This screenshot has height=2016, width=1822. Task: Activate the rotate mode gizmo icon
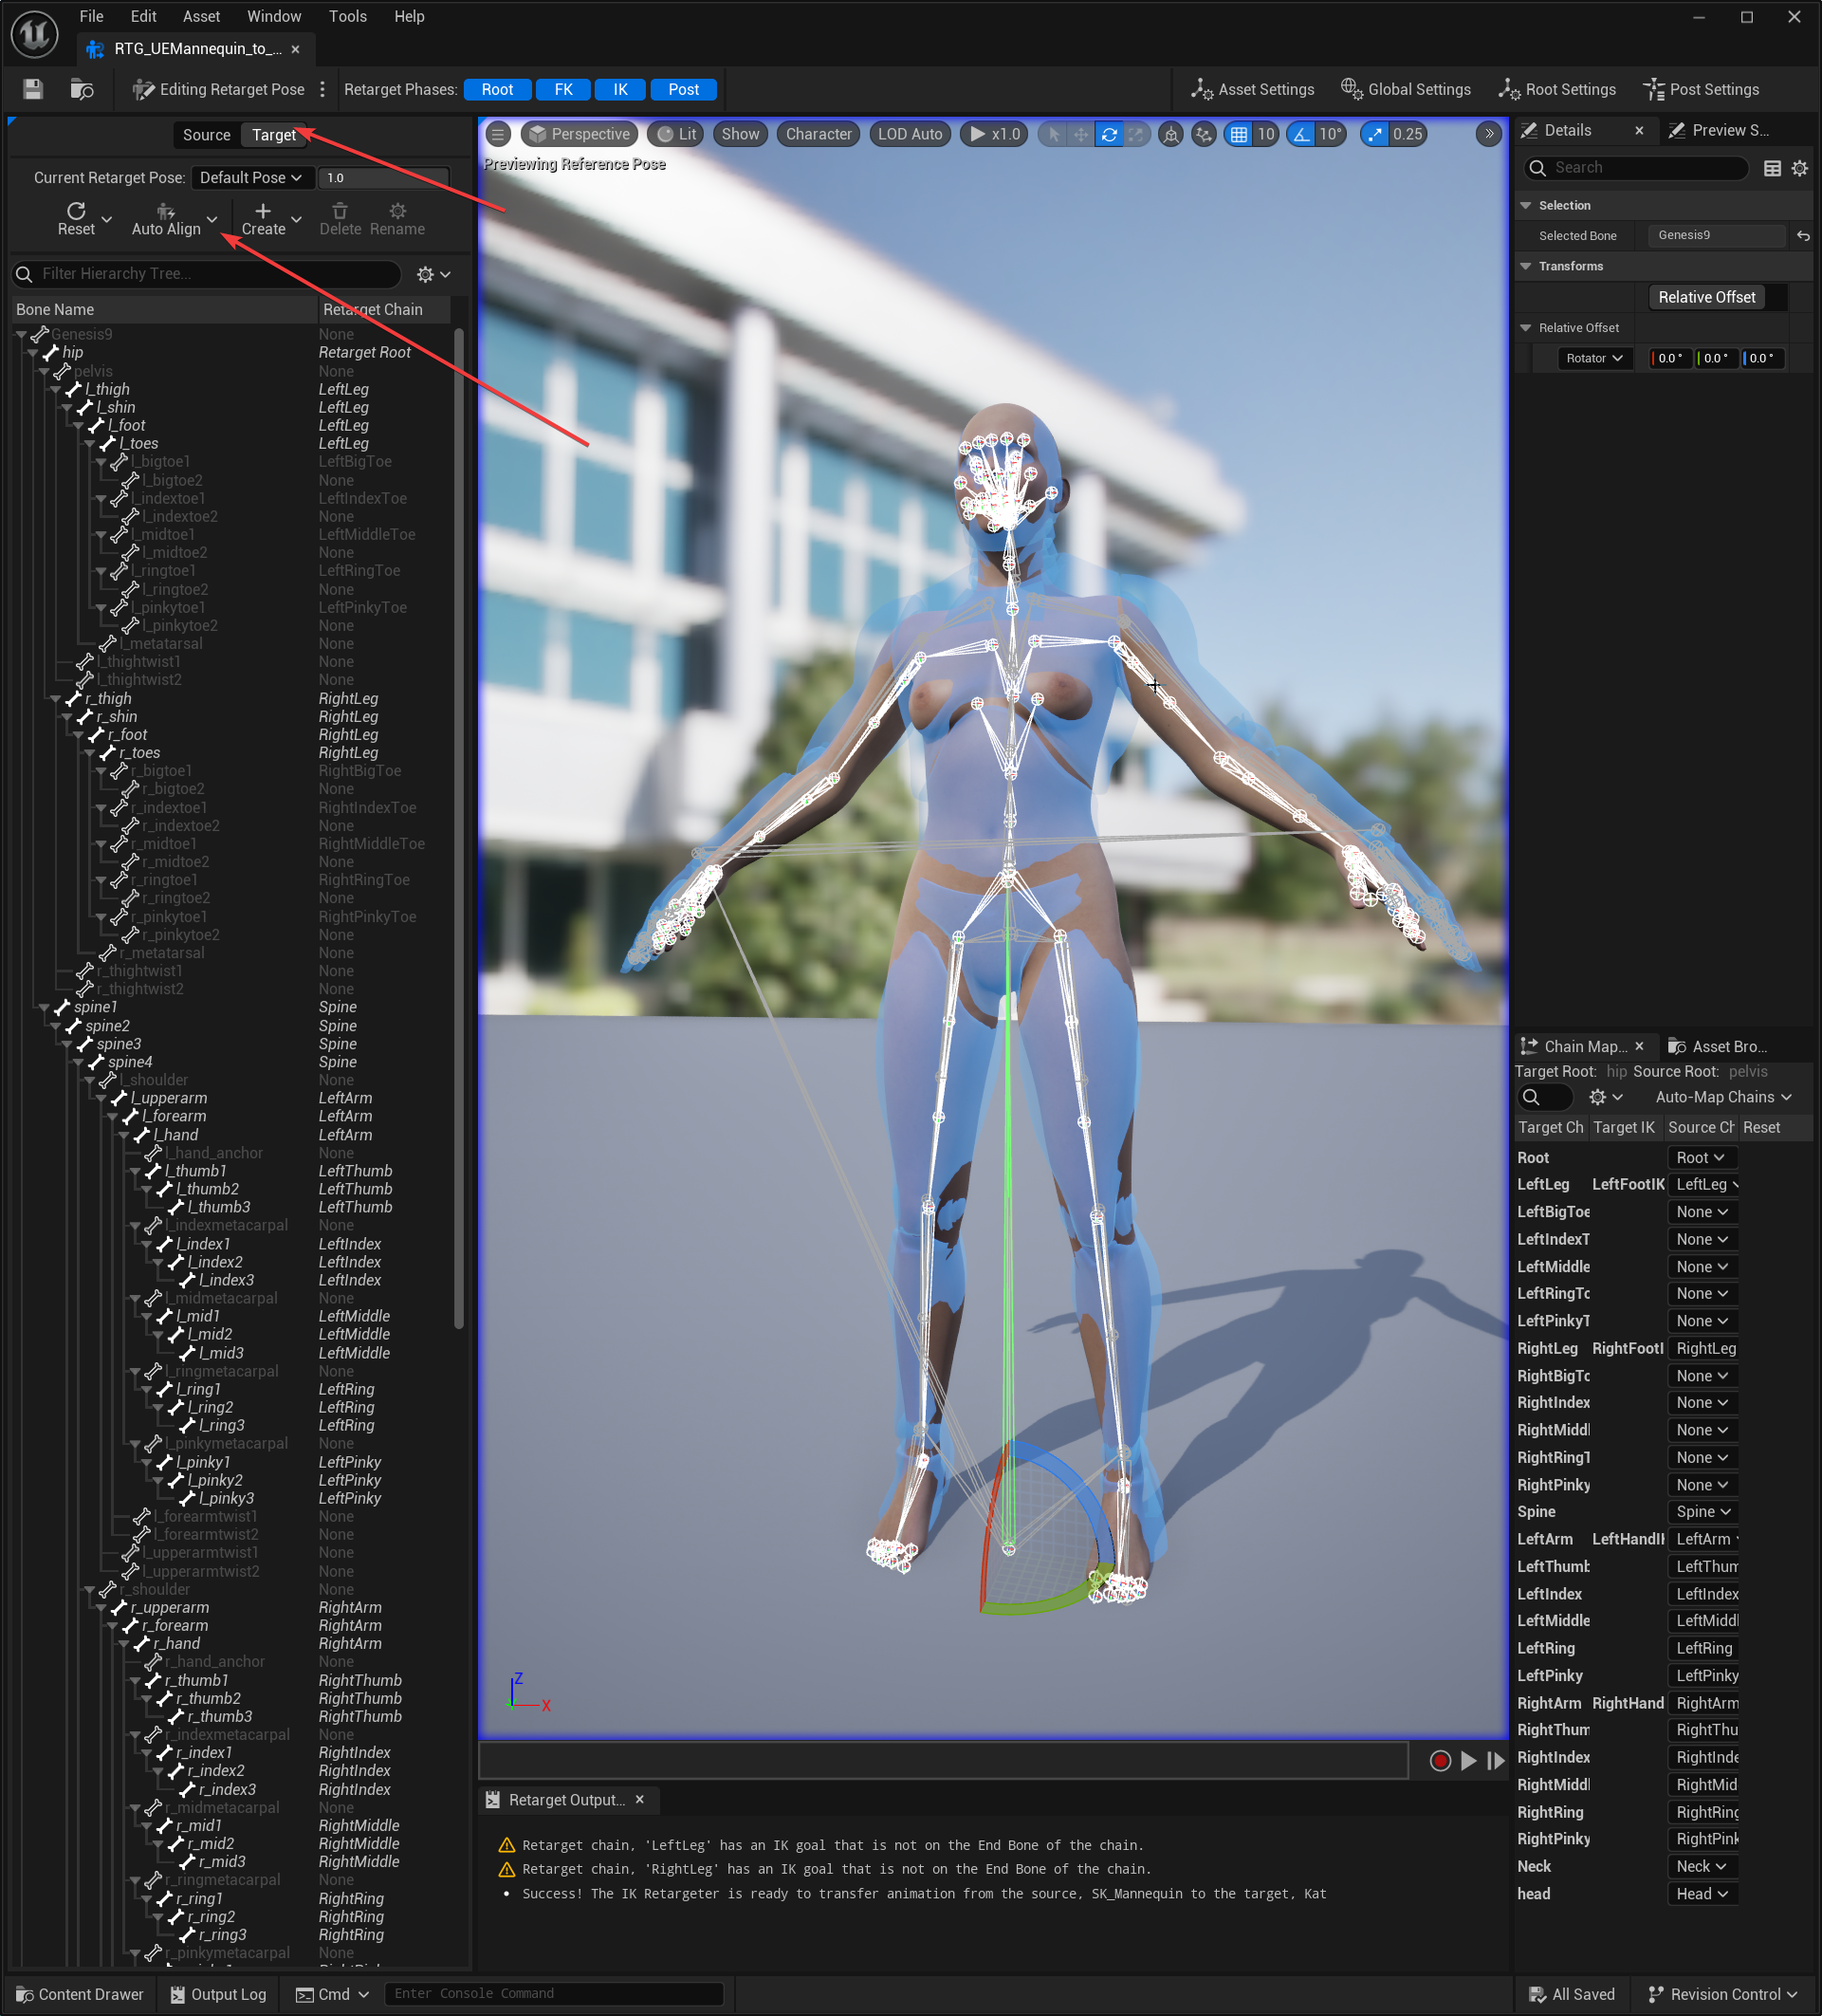pos(1109,134)
